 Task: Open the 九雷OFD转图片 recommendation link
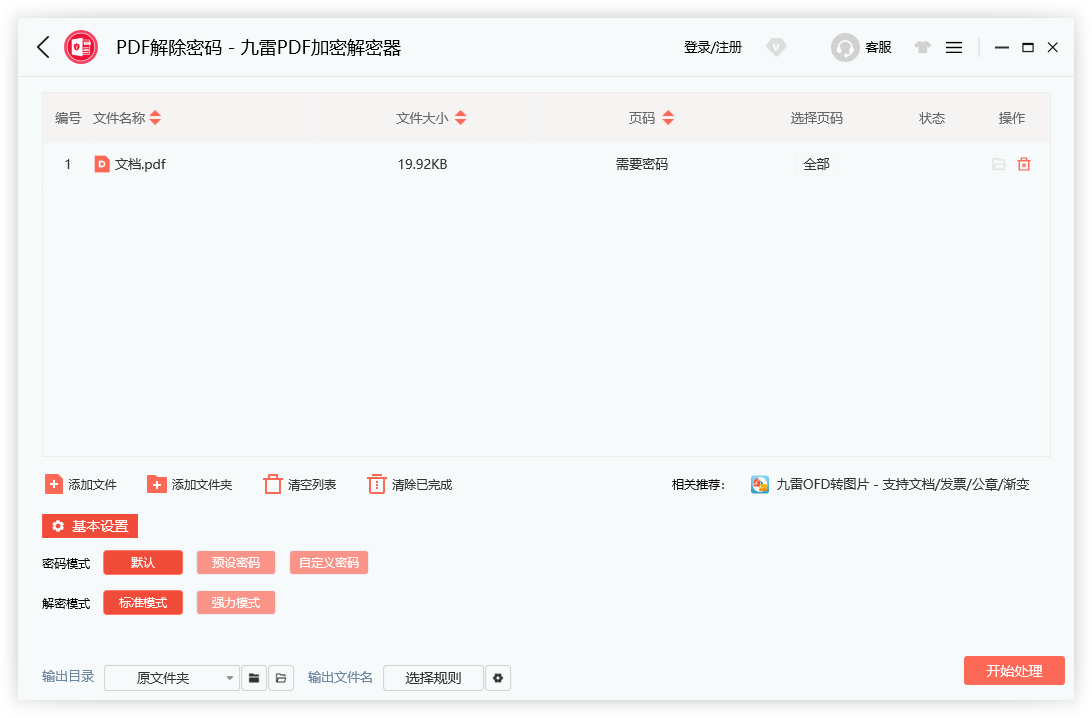pyautogui.click(x=903, y=484)
